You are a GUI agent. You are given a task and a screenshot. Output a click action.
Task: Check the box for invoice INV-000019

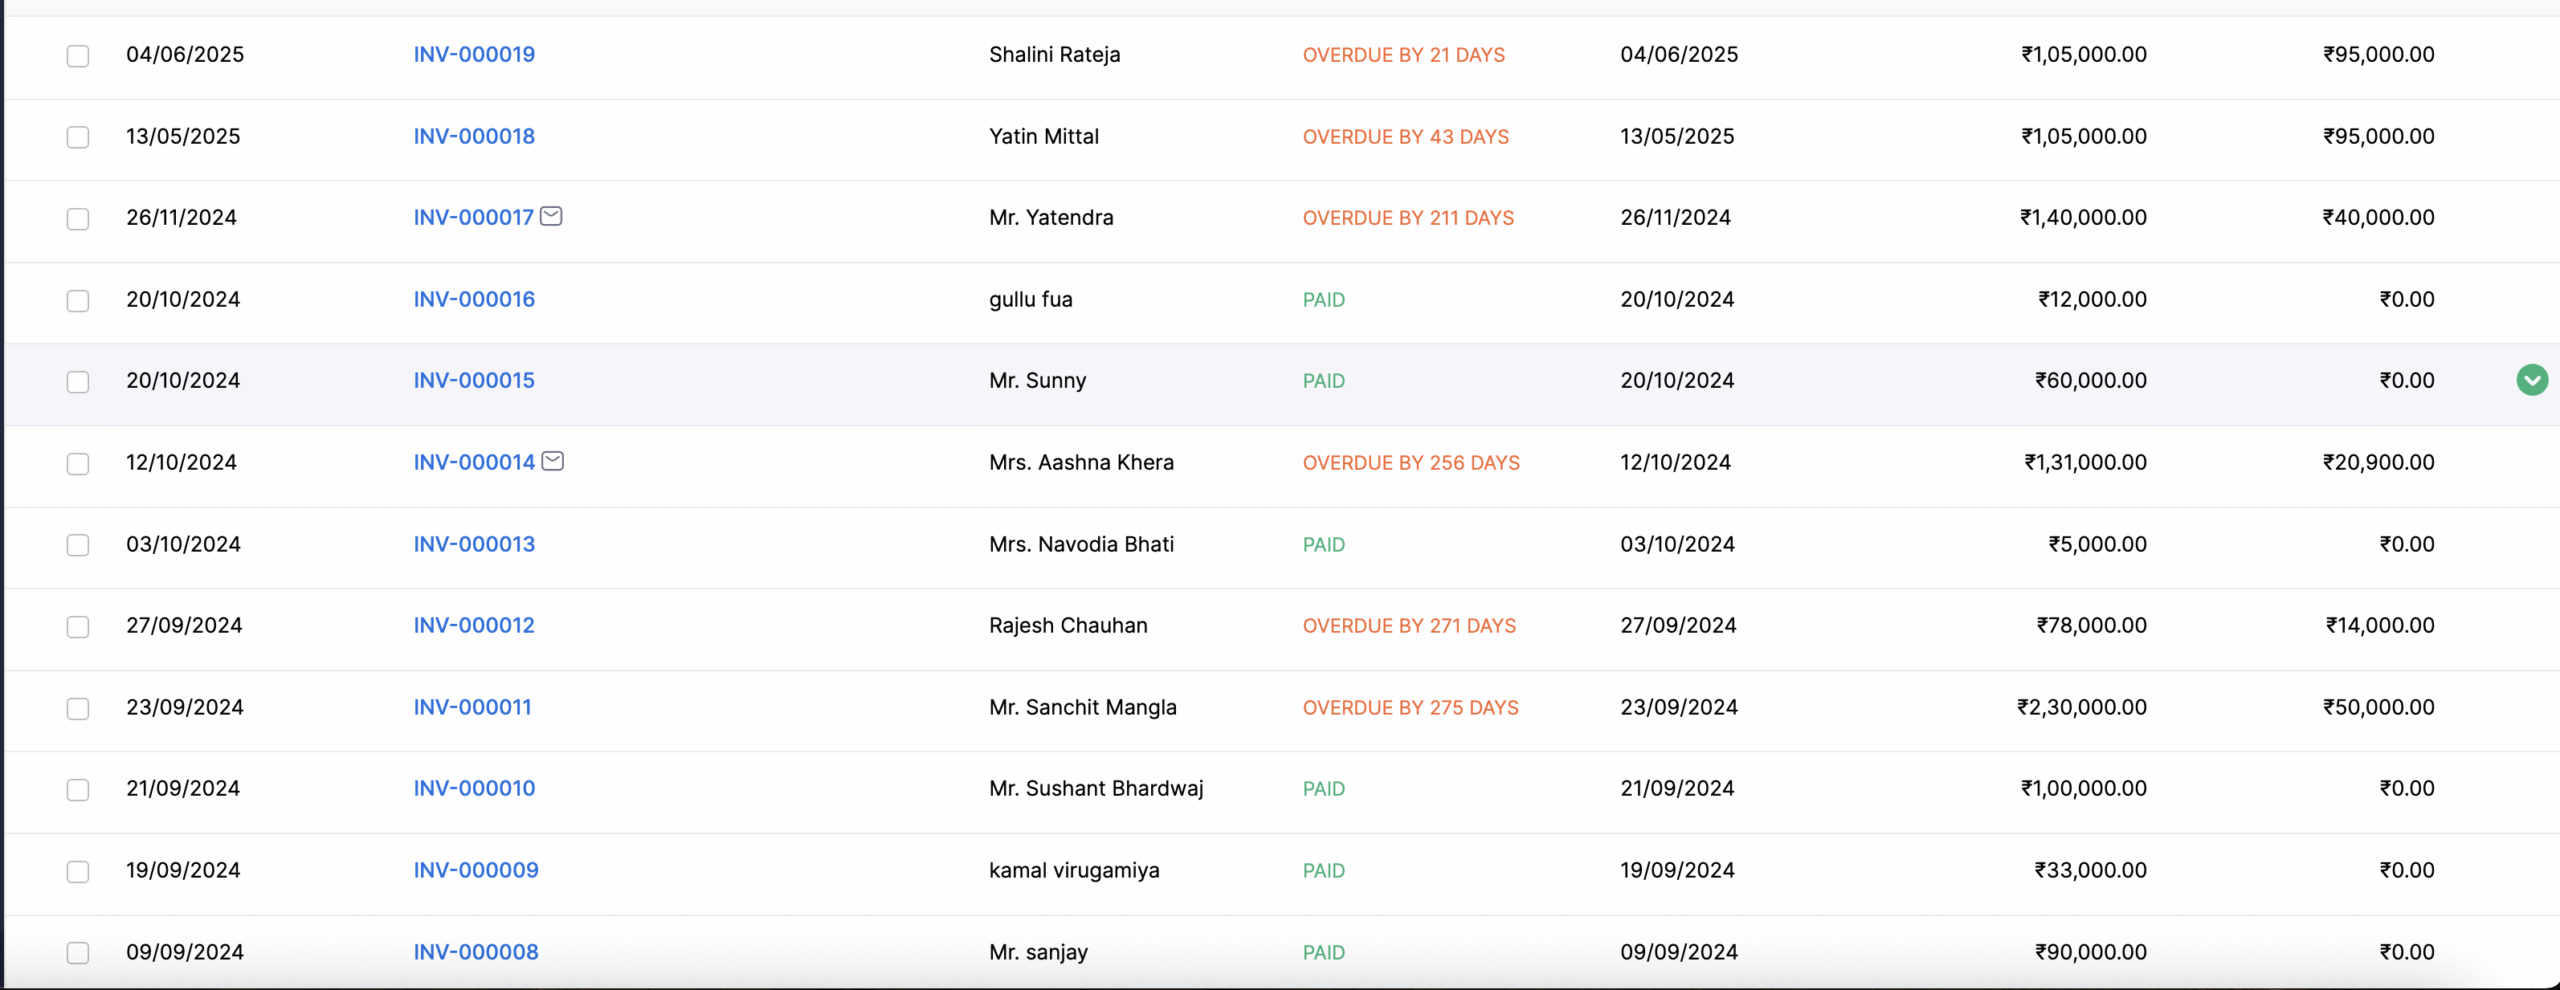[78, 56]
